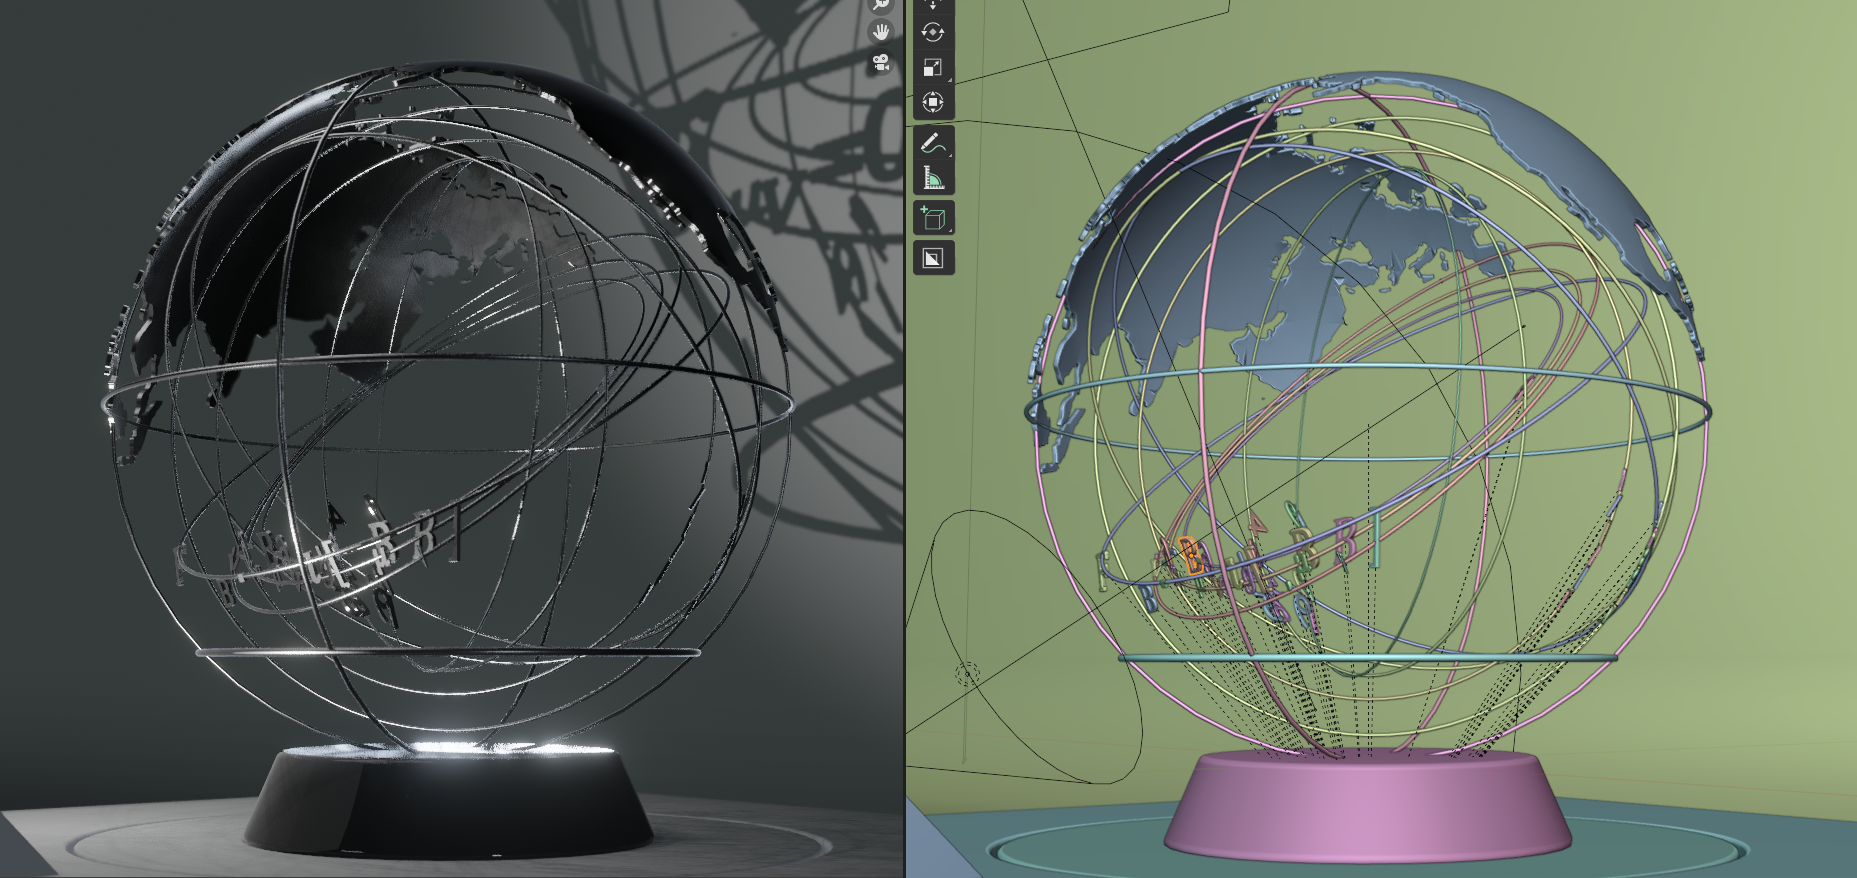1857x878 pixels.
Task: Activate the Transform tool
Action: pos(932,102)
